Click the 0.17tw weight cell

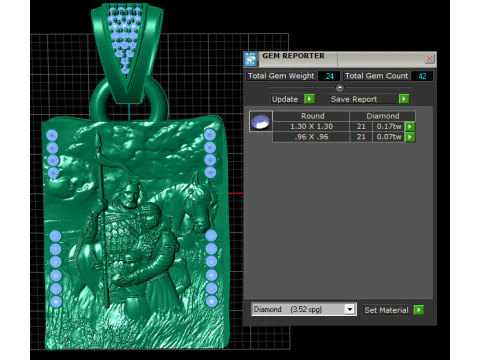389,127
